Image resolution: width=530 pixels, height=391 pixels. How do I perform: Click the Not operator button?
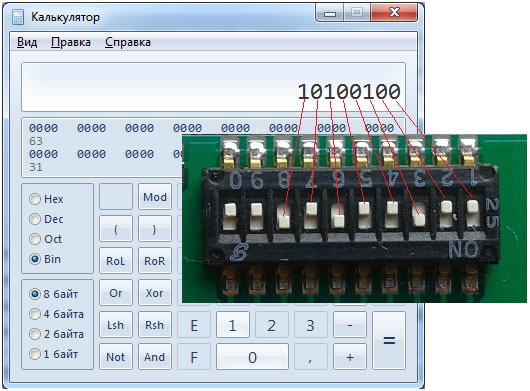[x=116, y=357]
